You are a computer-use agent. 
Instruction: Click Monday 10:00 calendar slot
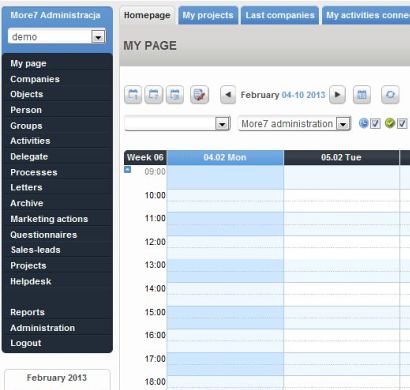pos(225,195)
